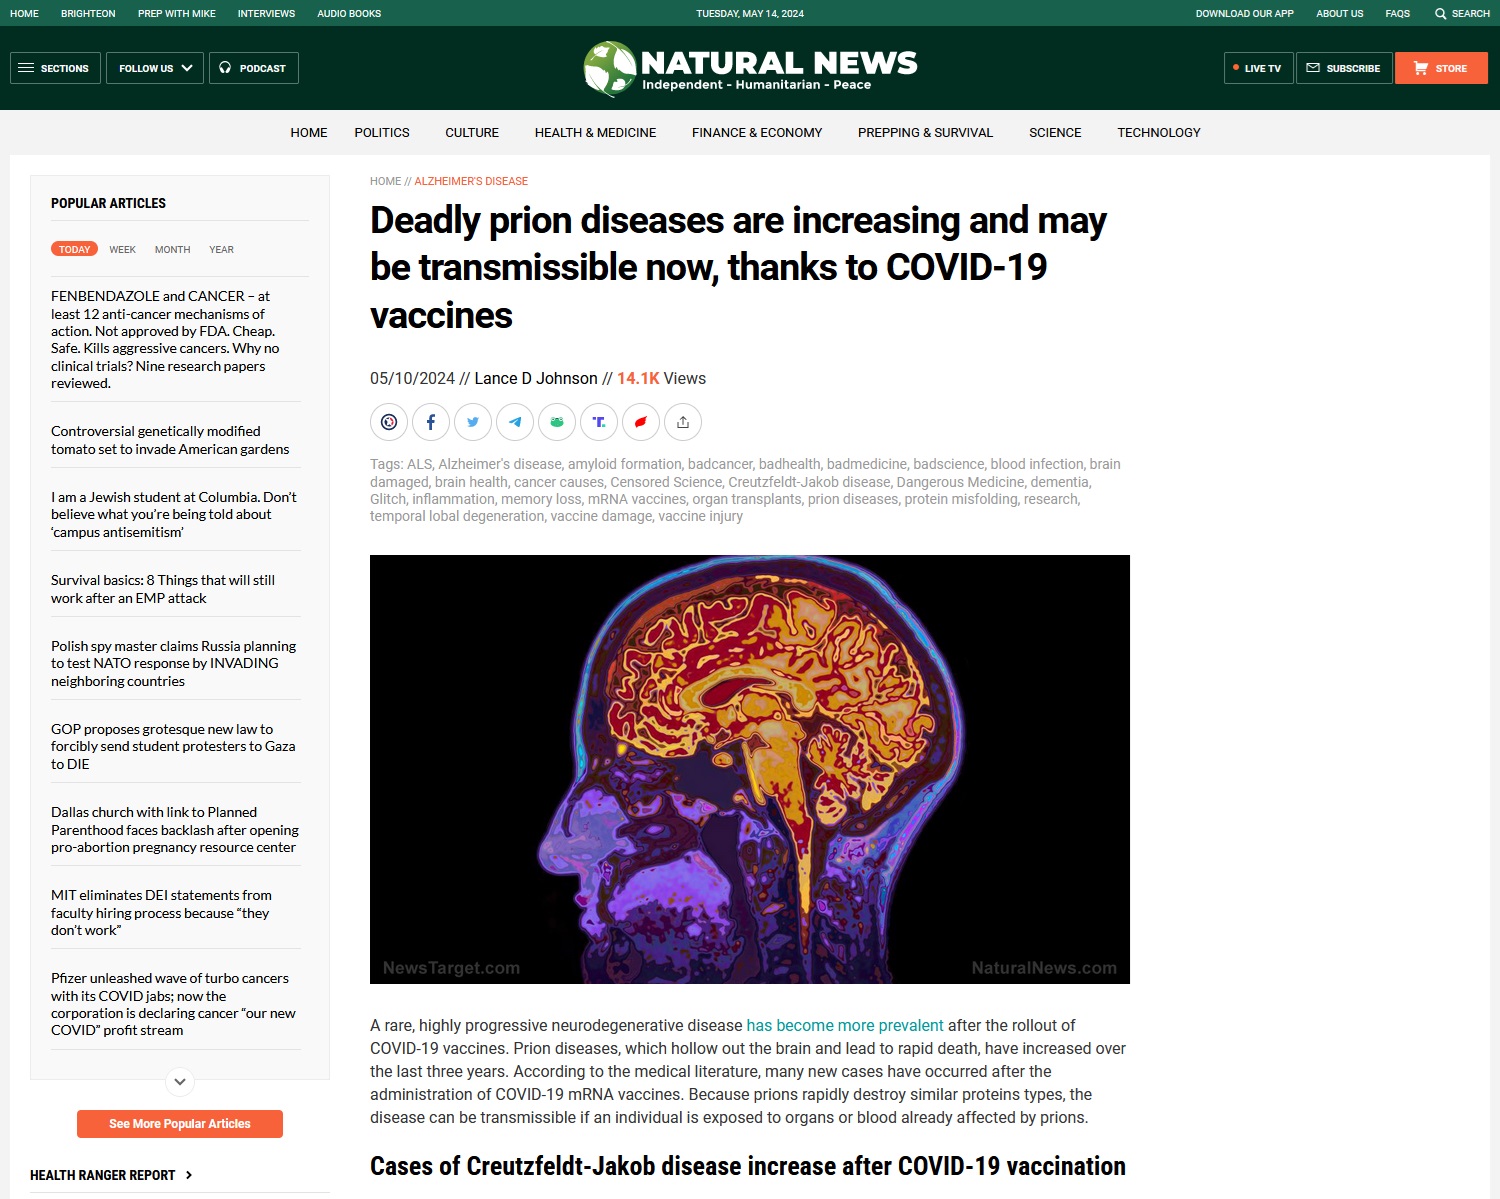
Task: Open Audio Books link
Action: [x=349, y=13]
